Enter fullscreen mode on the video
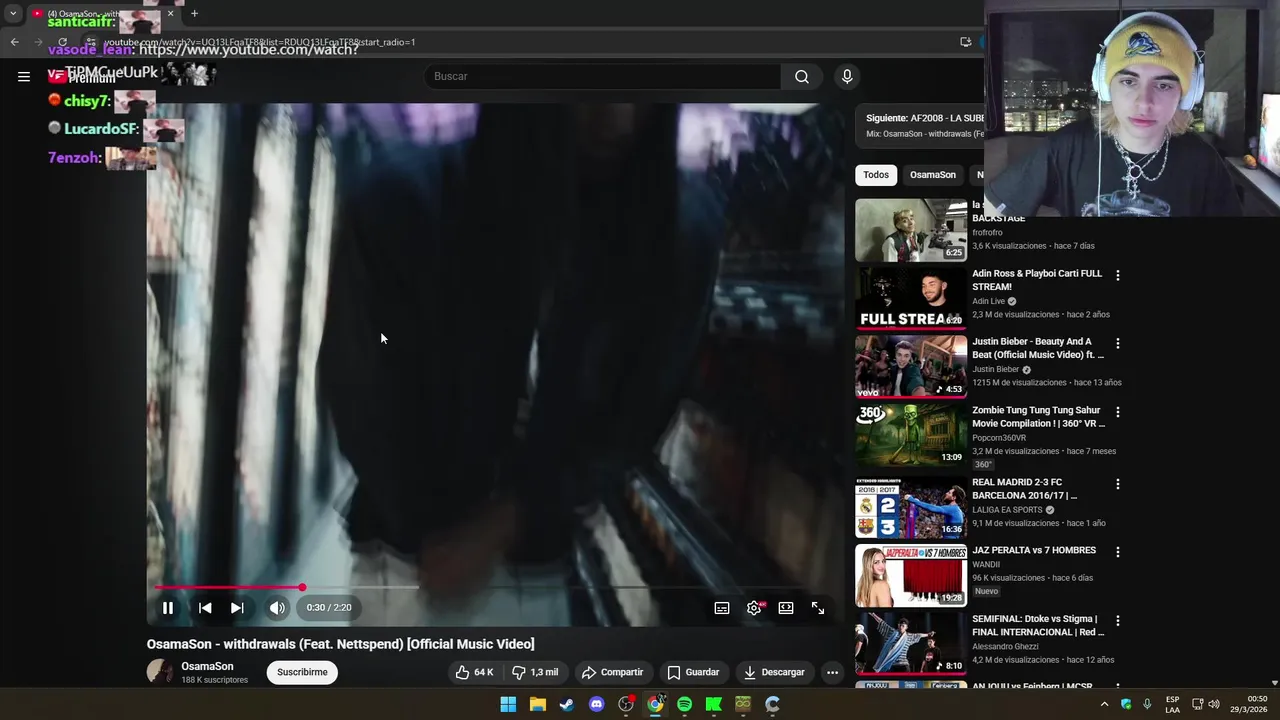The image size is (1280, 720). [x=818, y=608]
